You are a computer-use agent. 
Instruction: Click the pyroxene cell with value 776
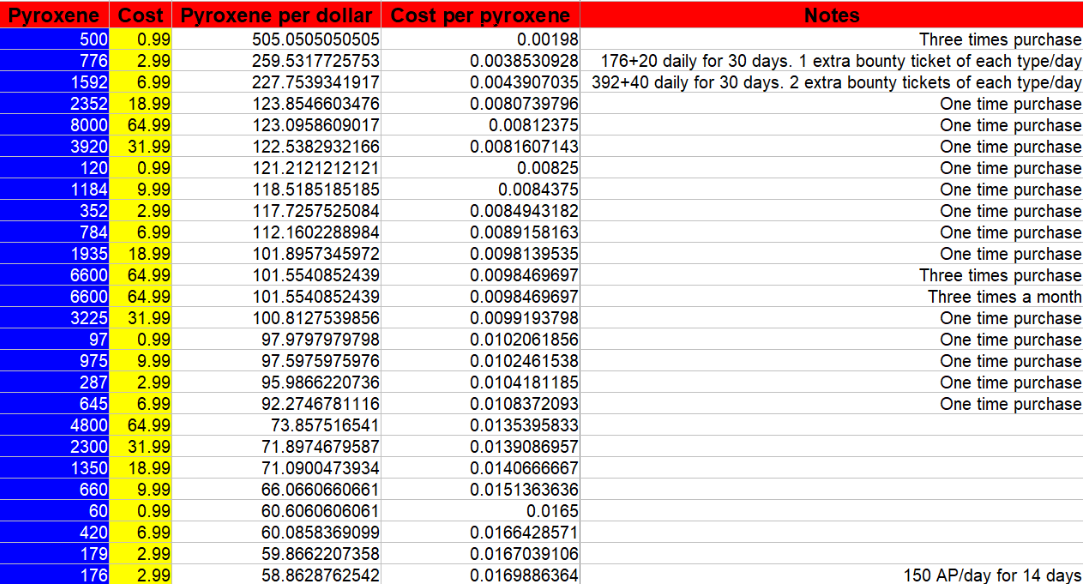[x=54, y=60]
